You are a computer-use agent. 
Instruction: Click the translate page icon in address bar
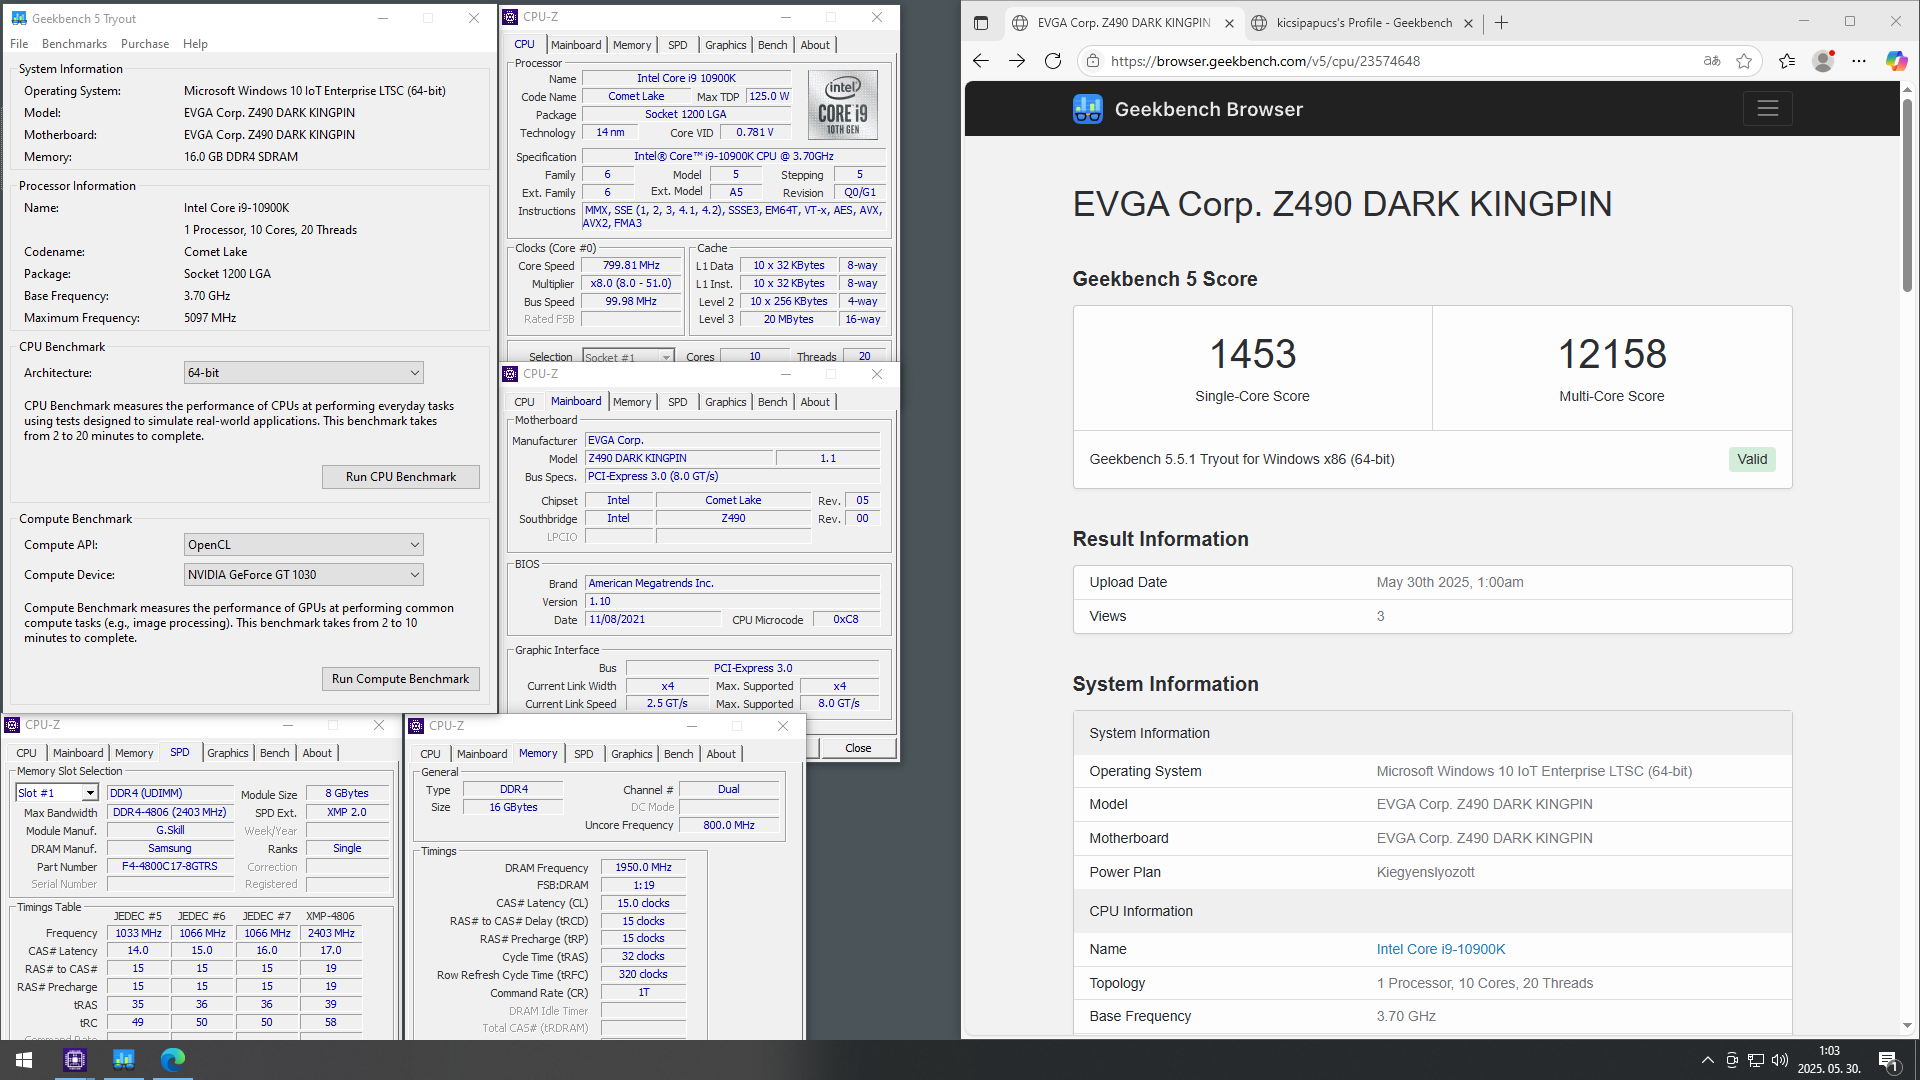click(x=1712, y=61)
